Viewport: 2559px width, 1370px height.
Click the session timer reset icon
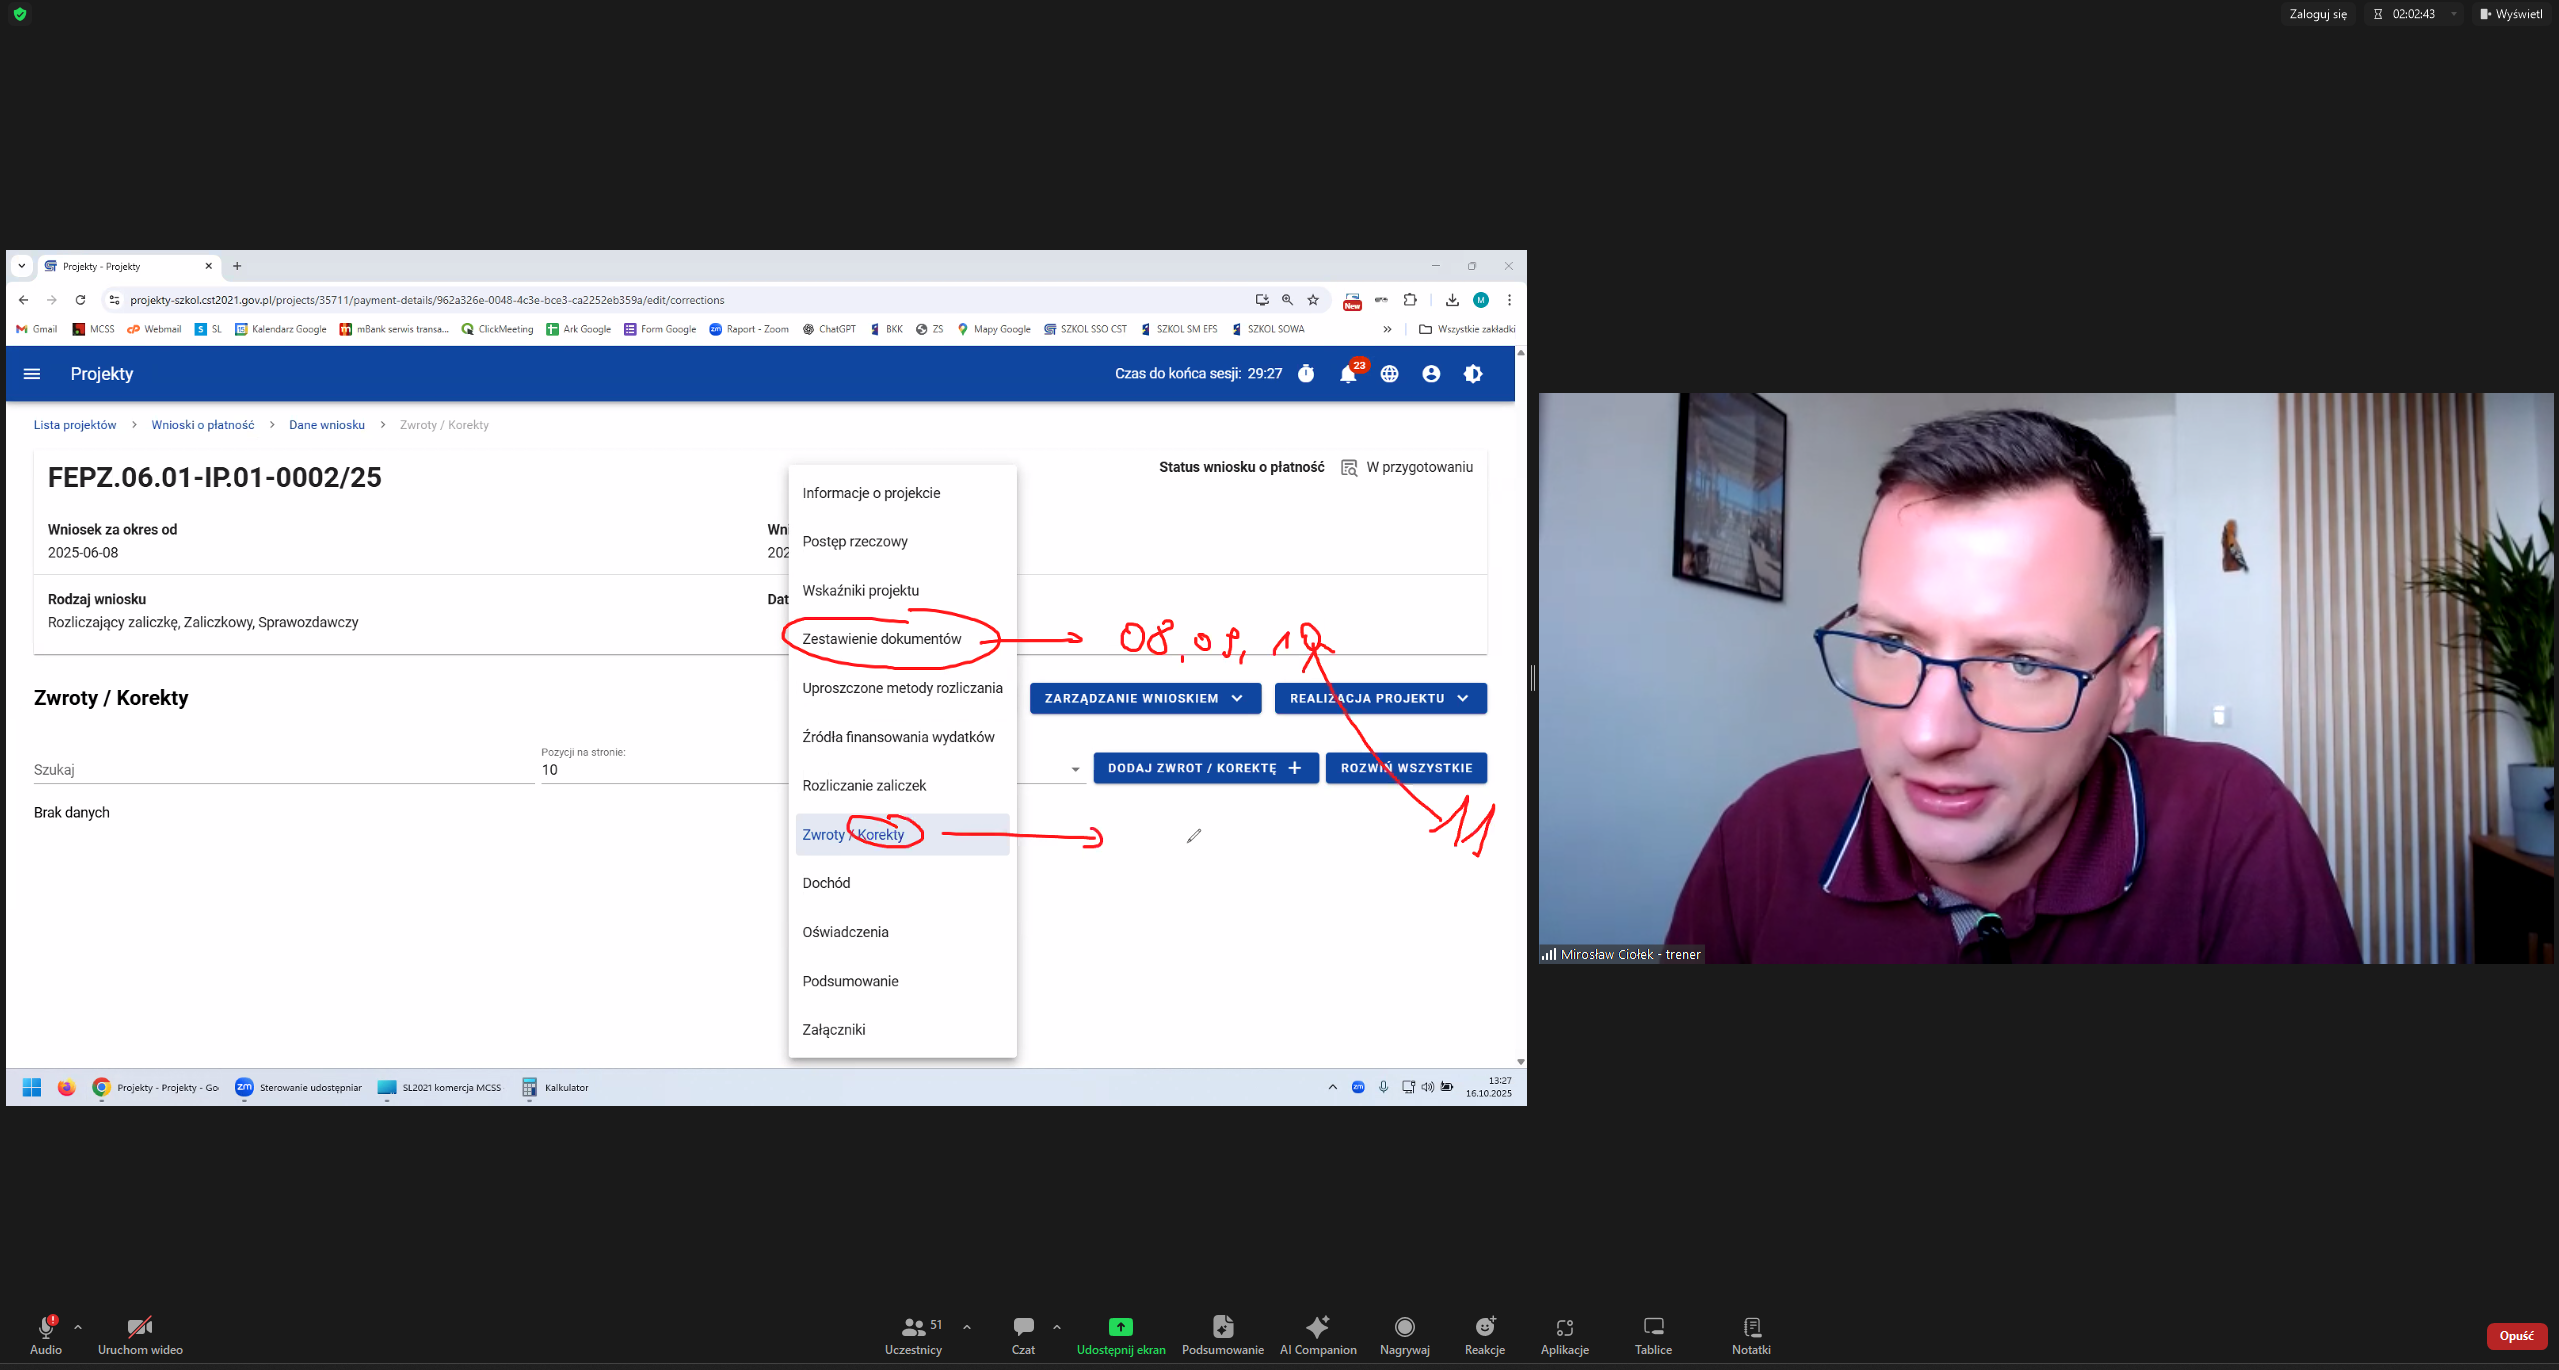(1306, 374)
